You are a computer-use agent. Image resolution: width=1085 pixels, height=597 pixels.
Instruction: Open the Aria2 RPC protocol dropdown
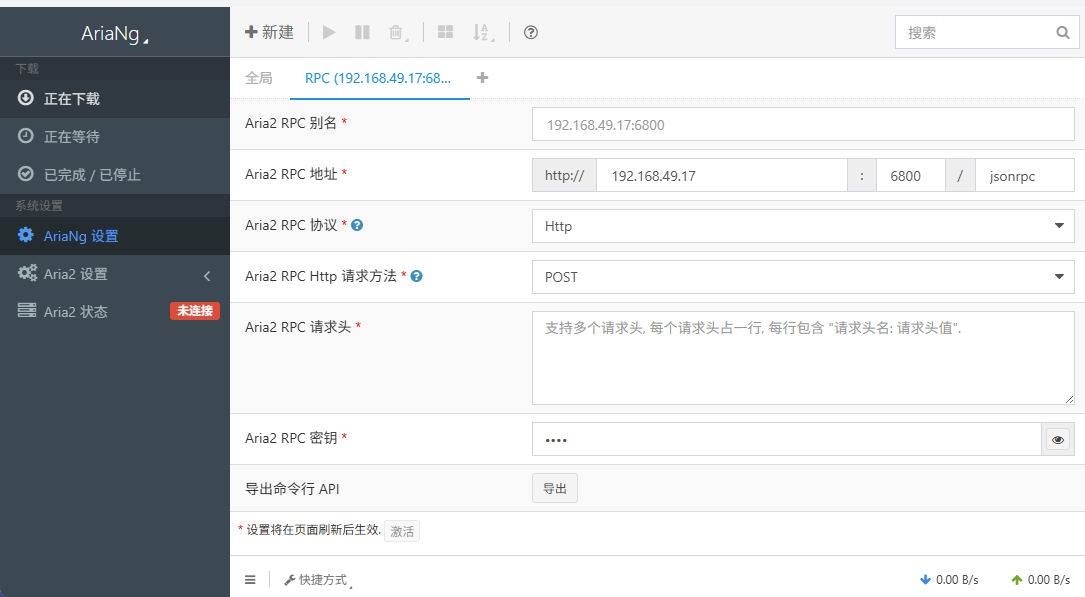(802, 226)
